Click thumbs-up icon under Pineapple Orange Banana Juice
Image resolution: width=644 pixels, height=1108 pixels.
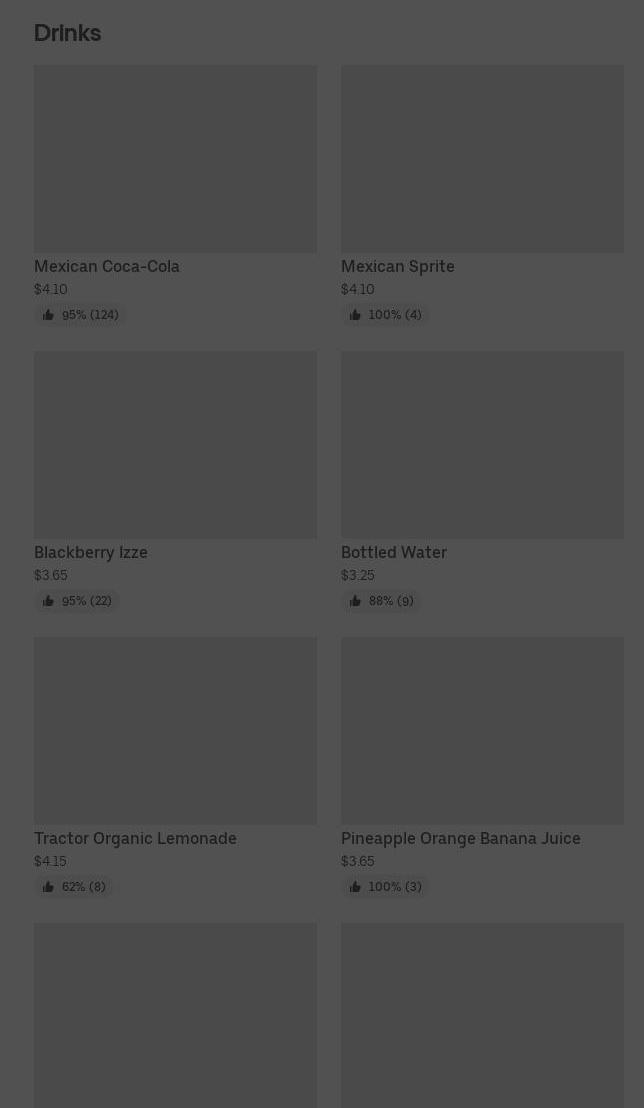[355, 887]
